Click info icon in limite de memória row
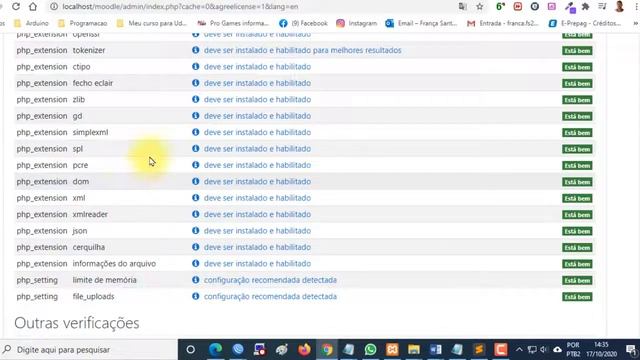Image resolution: width=640 pixels, height=360 pixels. point(196,280)
